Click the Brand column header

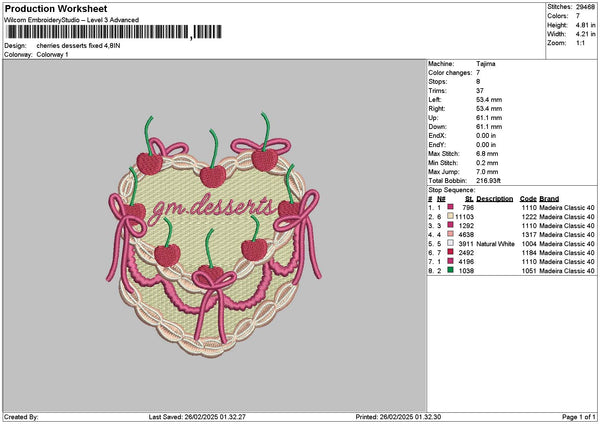[551, 198]
